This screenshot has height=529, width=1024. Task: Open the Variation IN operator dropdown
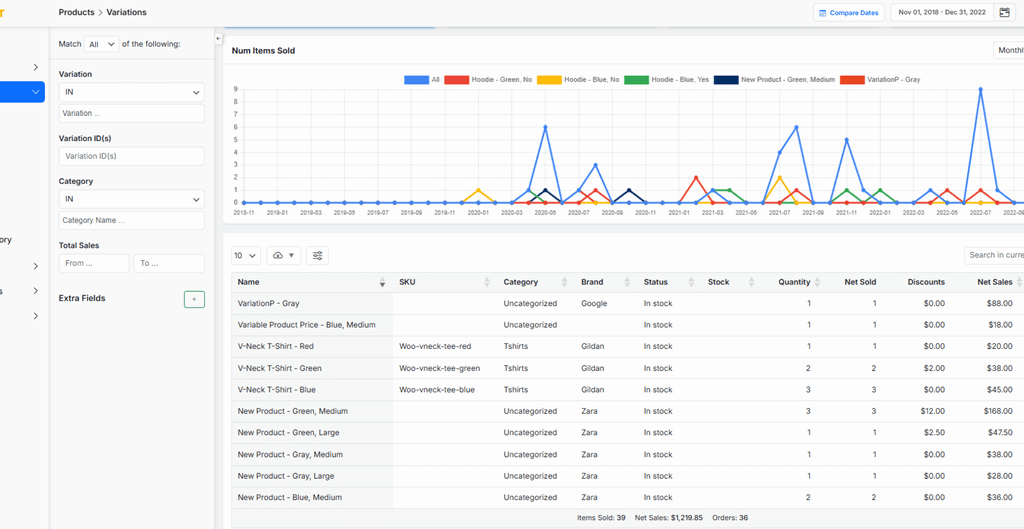pos(131,92)
